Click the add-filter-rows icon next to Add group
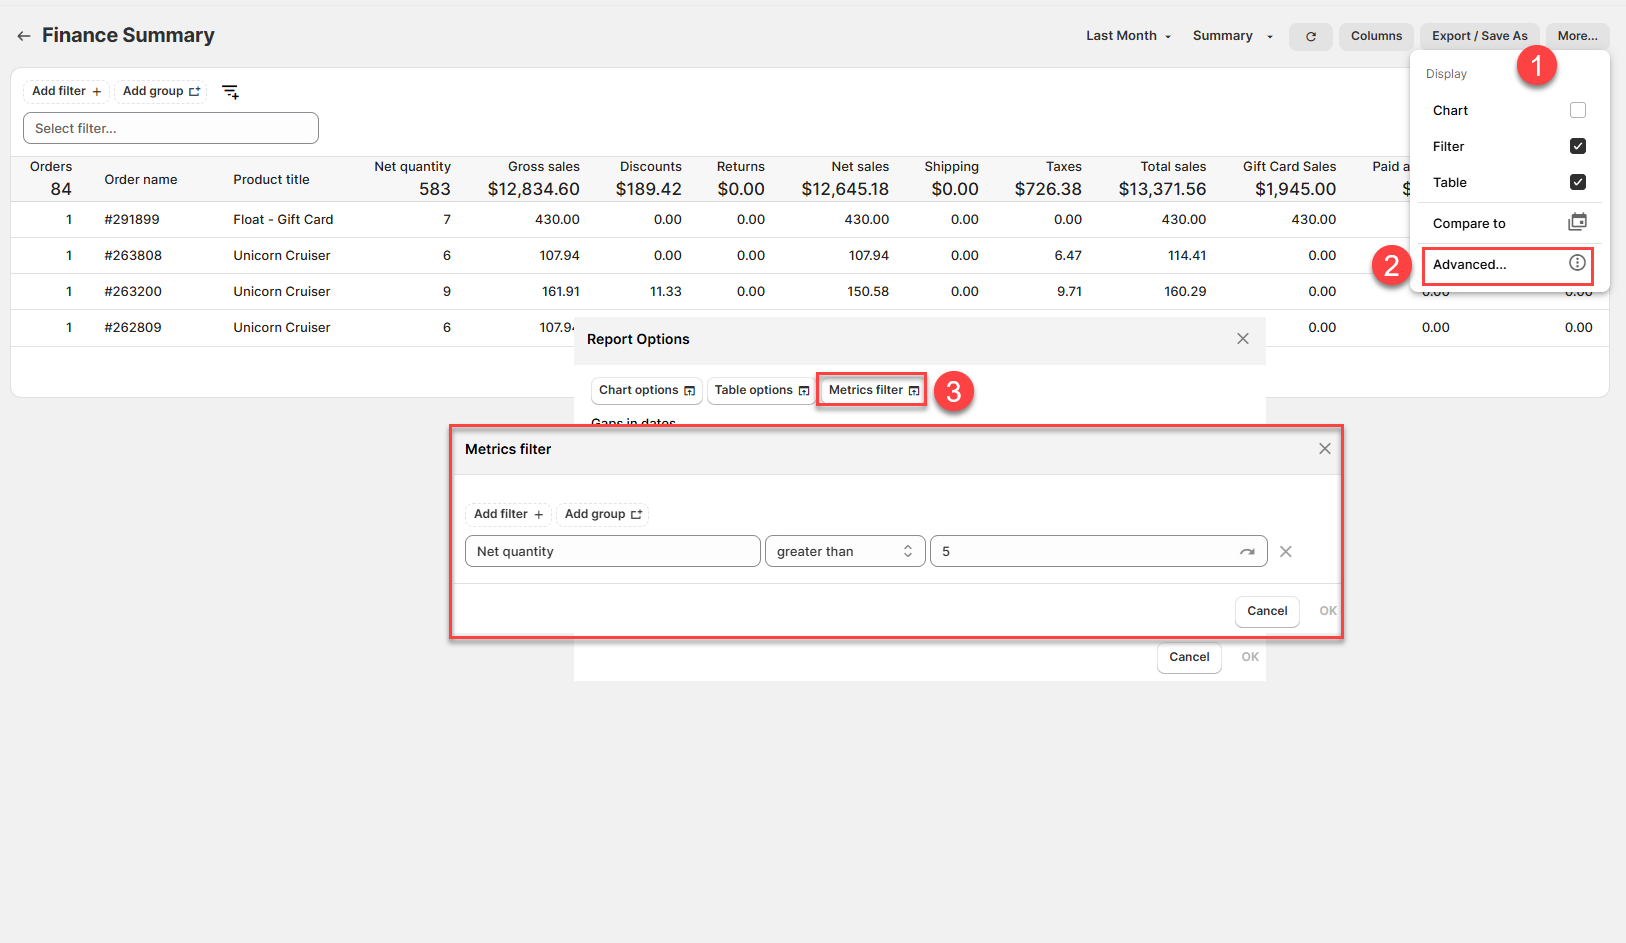 [x=230, y=92]
